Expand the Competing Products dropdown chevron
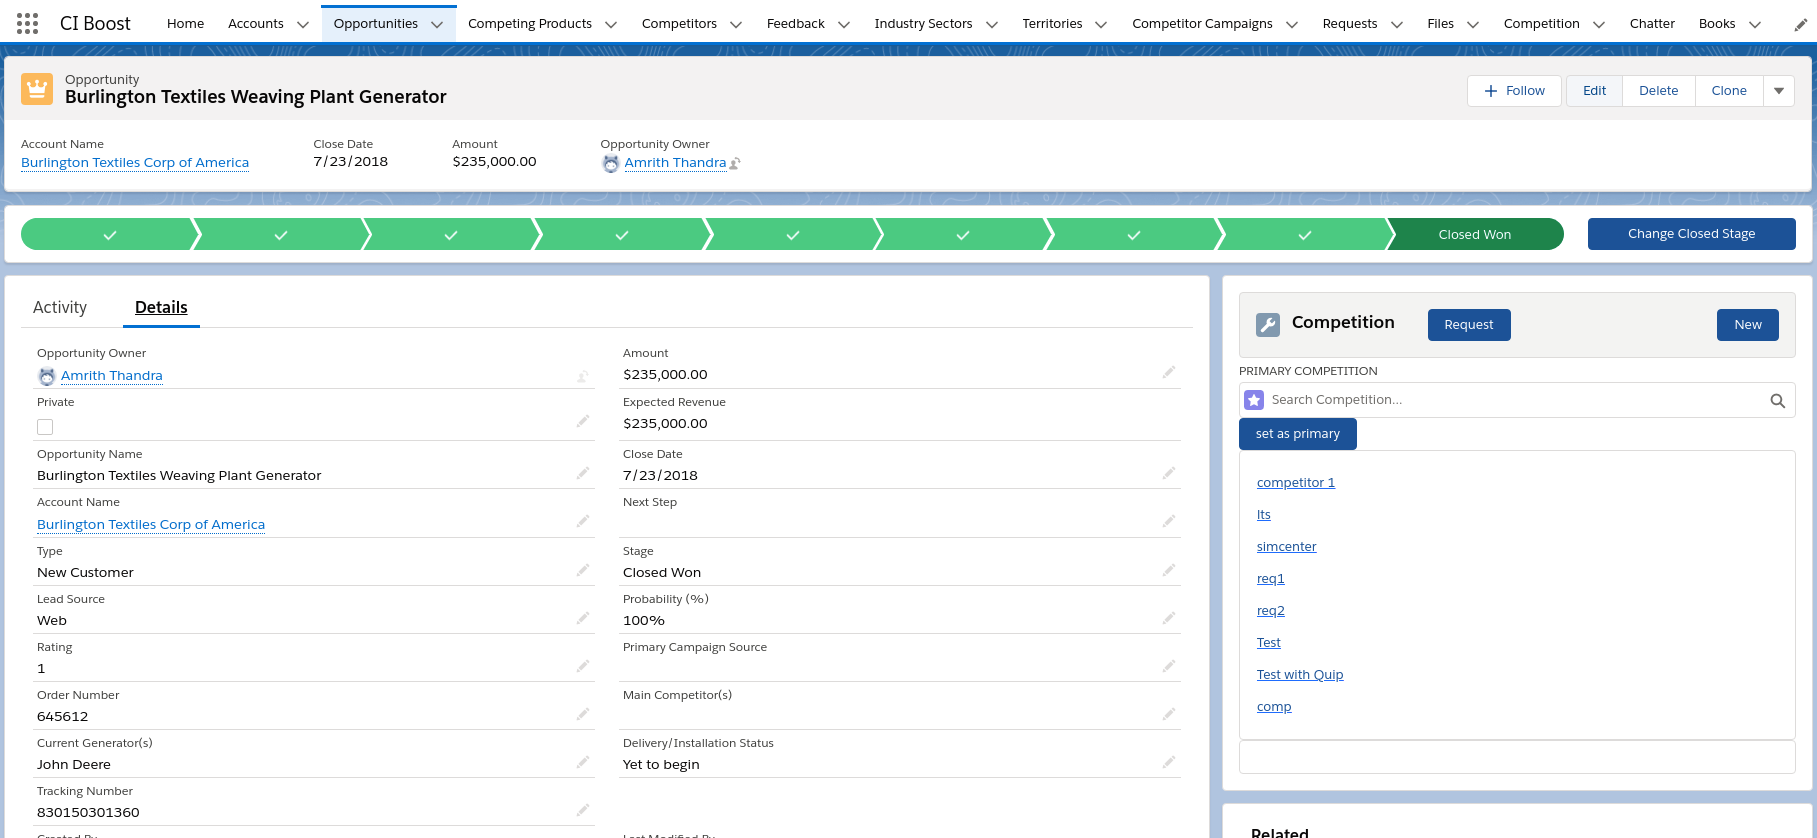The image size is (1817, 838). point(611,24)
